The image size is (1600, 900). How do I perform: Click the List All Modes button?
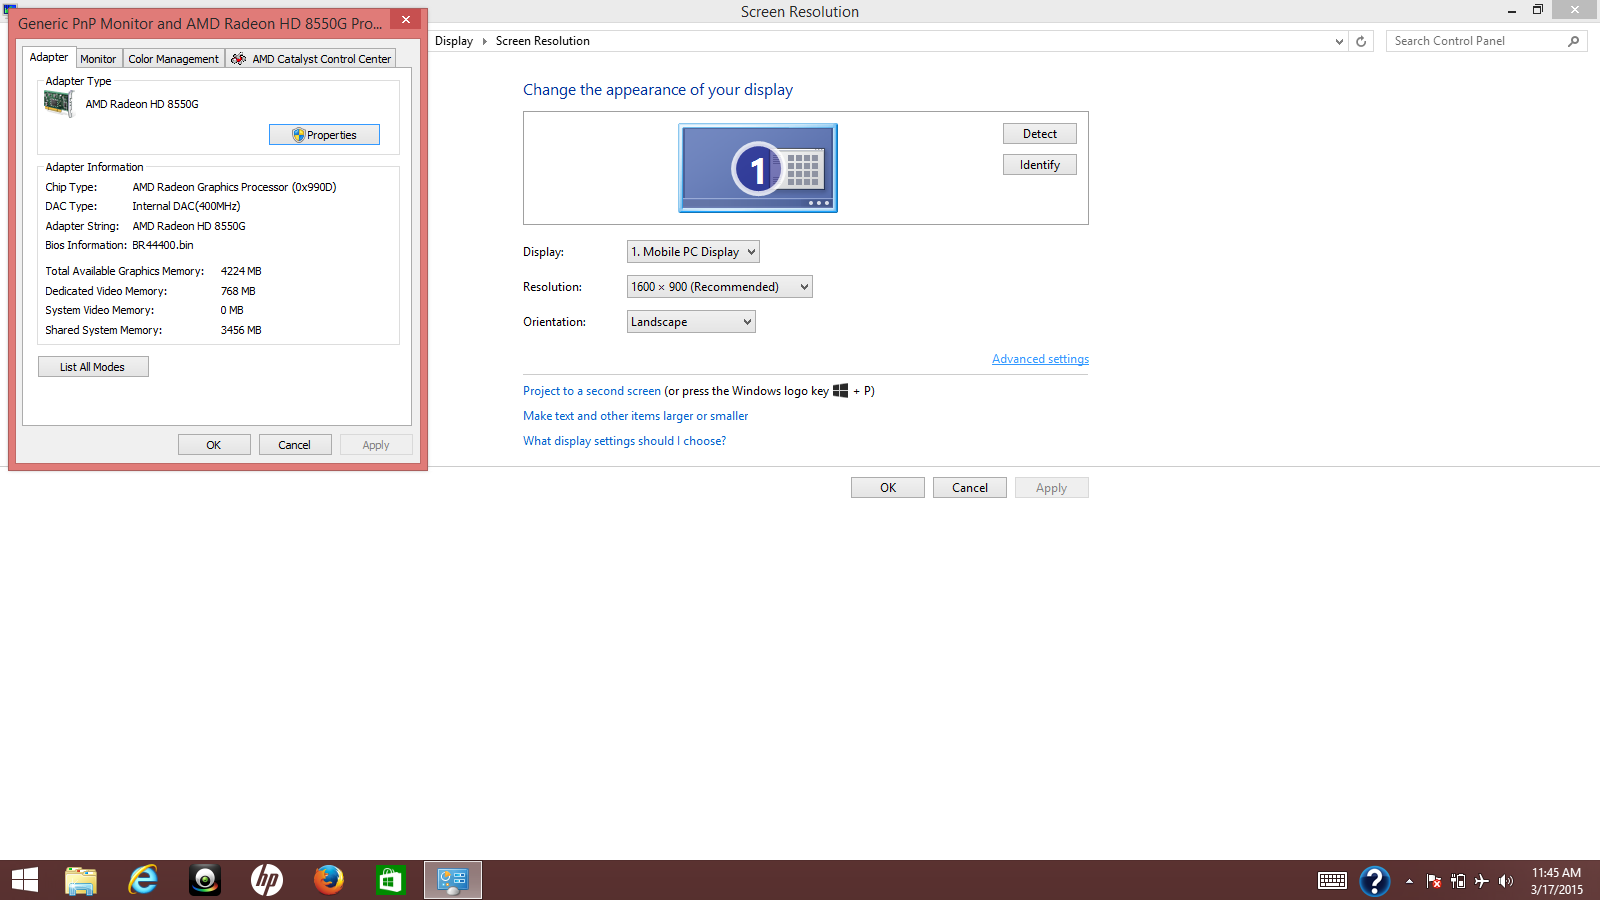point(92,366)
